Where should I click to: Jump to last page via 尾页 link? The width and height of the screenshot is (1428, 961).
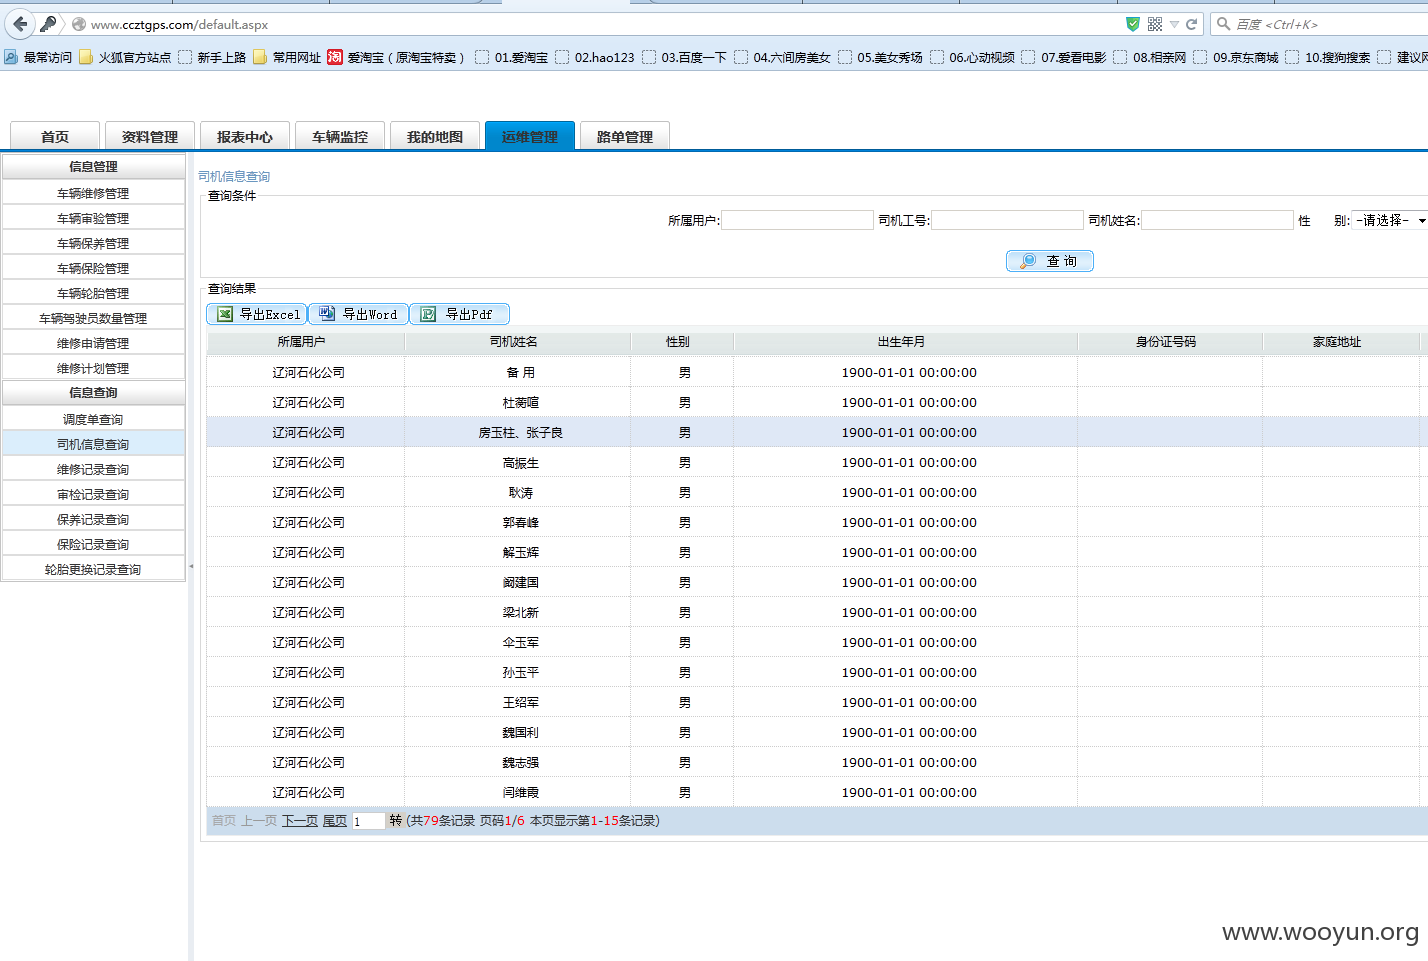click(x=335, y=821)
